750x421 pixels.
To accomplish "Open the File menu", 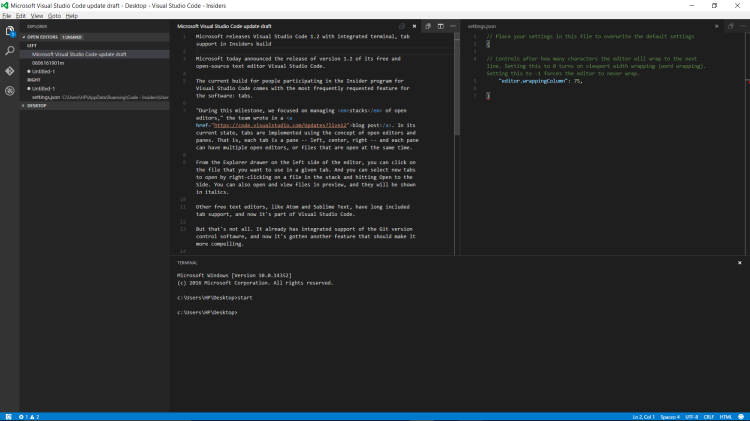I will tap(7, 16).
